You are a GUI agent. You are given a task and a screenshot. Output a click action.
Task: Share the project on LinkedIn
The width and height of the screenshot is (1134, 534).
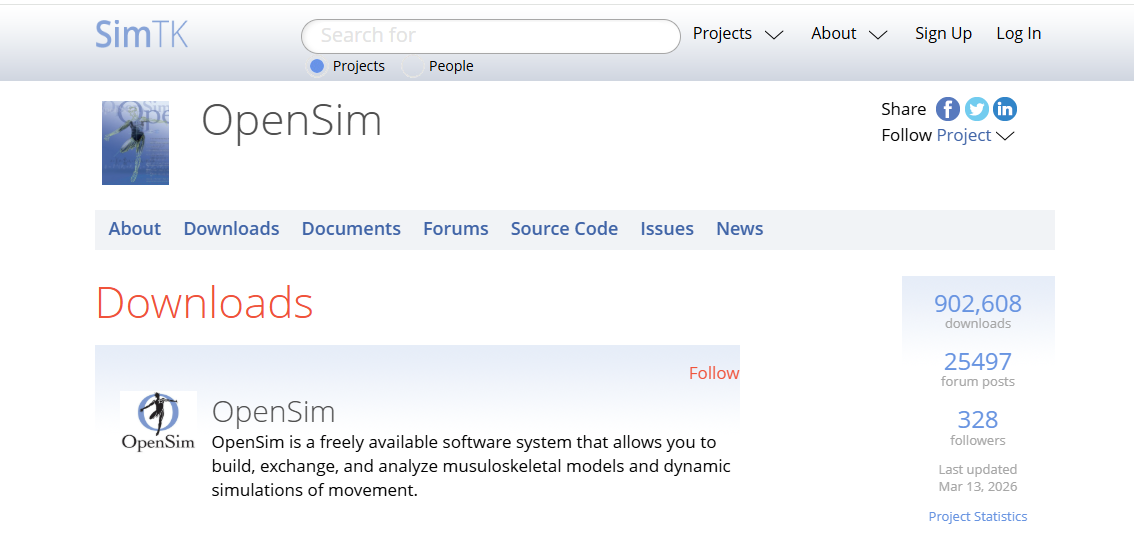1005,109
